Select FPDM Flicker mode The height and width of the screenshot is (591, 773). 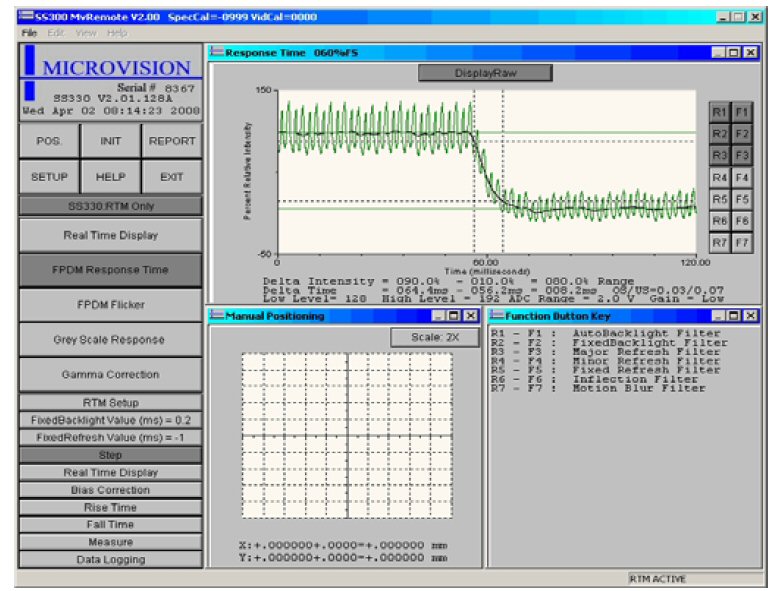tap(111, 305)
